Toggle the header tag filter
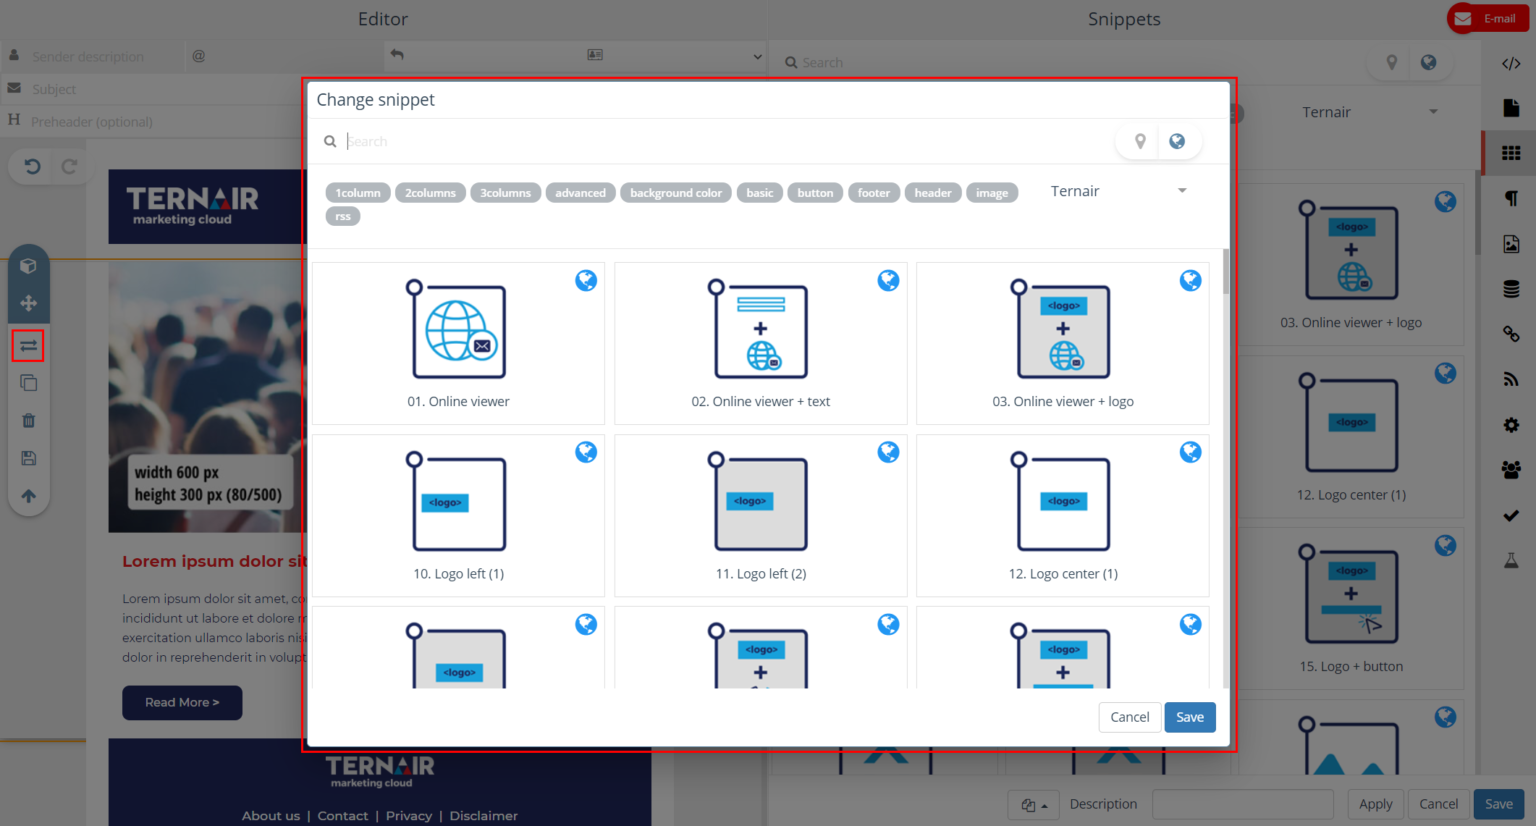 [933, 193]
